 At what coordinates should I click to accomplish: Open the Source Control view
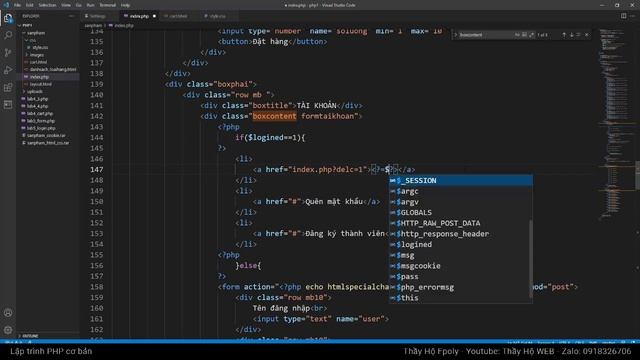pyautogui.click(x=8, y=52)
